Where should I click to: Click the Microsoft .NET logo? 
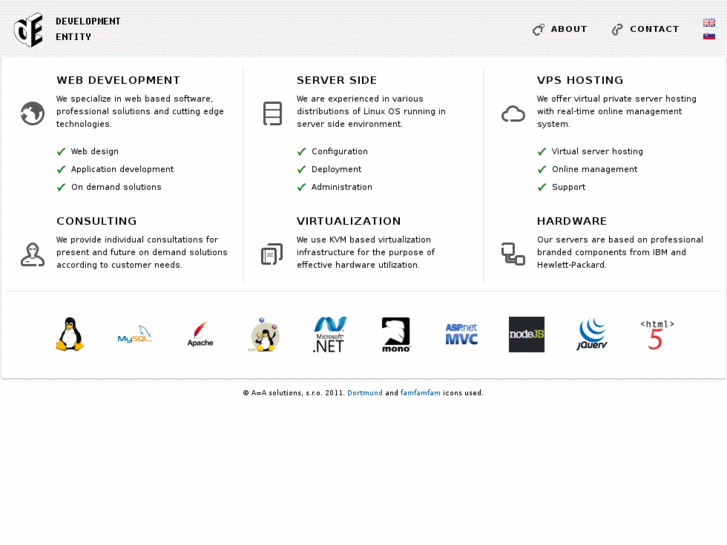click(x=330, y=334)
